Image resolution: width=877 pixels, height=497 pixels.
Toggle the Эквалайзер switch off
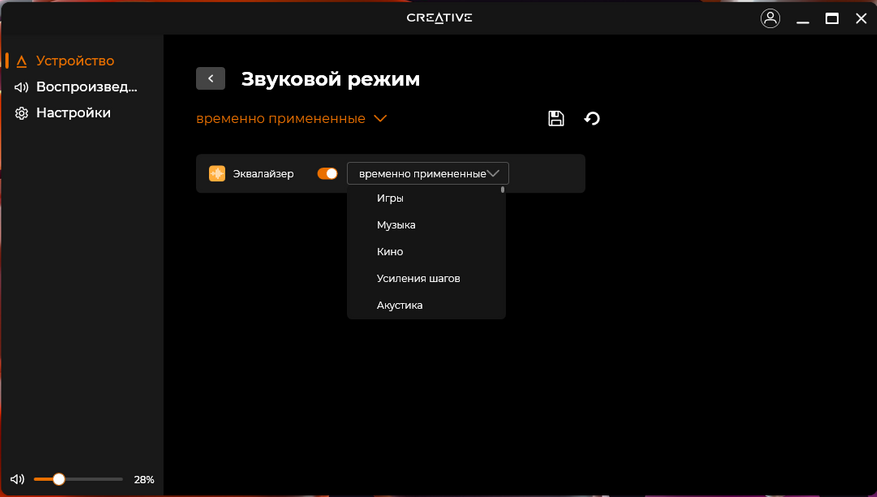pos(327,174)
